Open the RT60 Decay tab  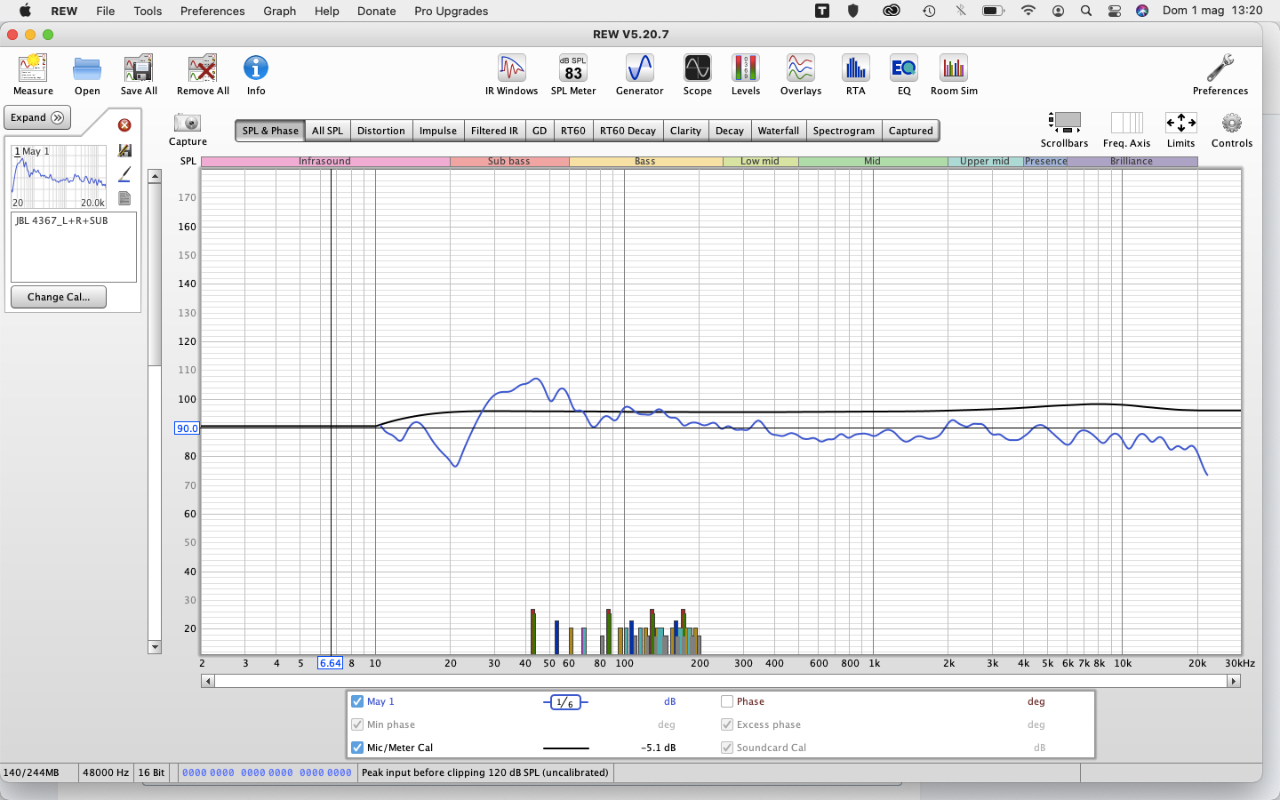pyautogui.click(x=628, y=130)
